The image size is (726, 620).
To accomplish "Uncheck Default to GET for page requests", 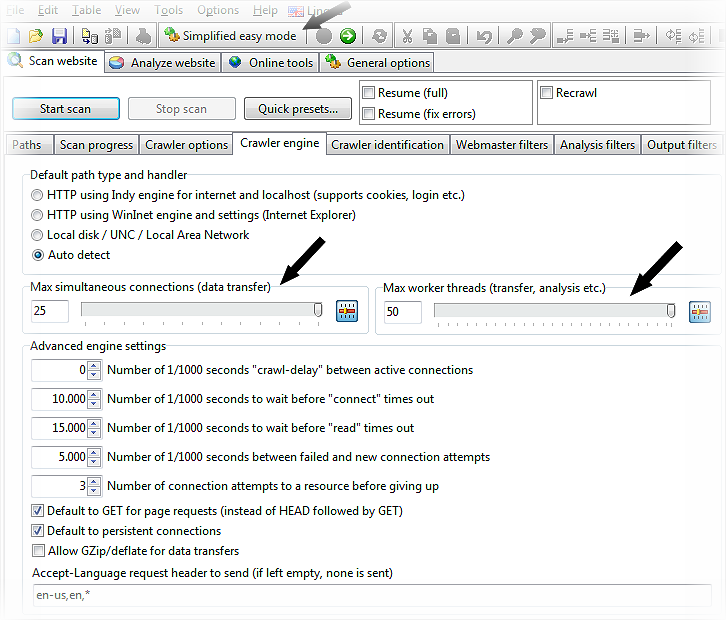I will (x=38, y=511).
